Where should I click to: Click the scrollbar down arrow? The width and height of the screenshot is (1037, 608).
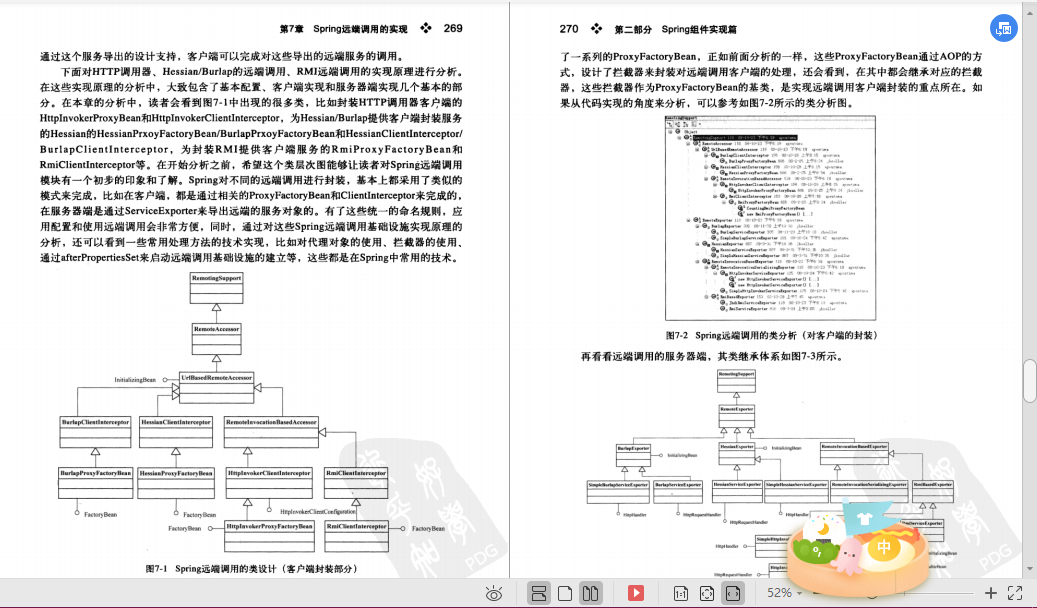[x=1030, y=568]
